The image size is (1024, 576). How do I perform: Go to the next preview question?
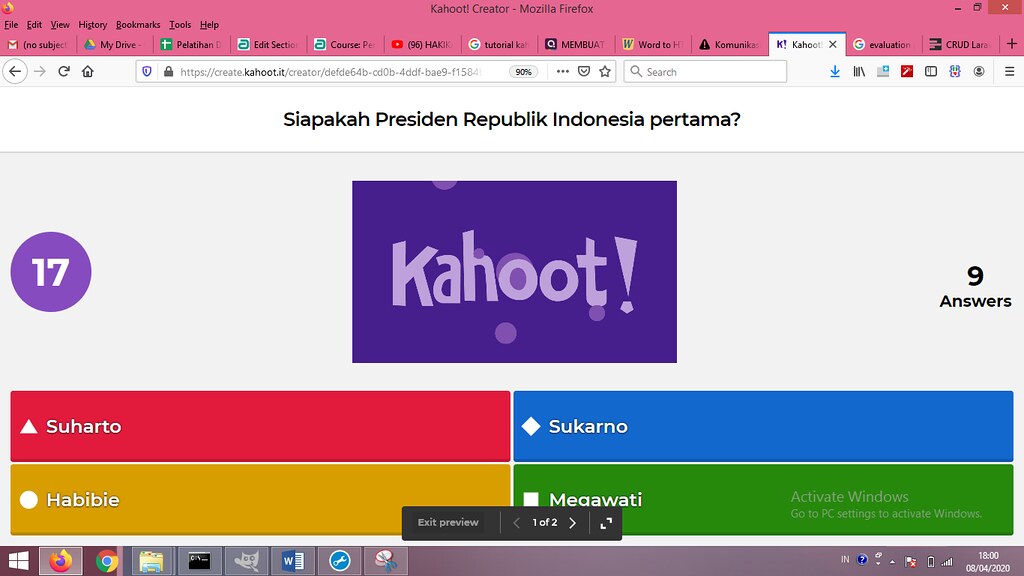point(573,522)
